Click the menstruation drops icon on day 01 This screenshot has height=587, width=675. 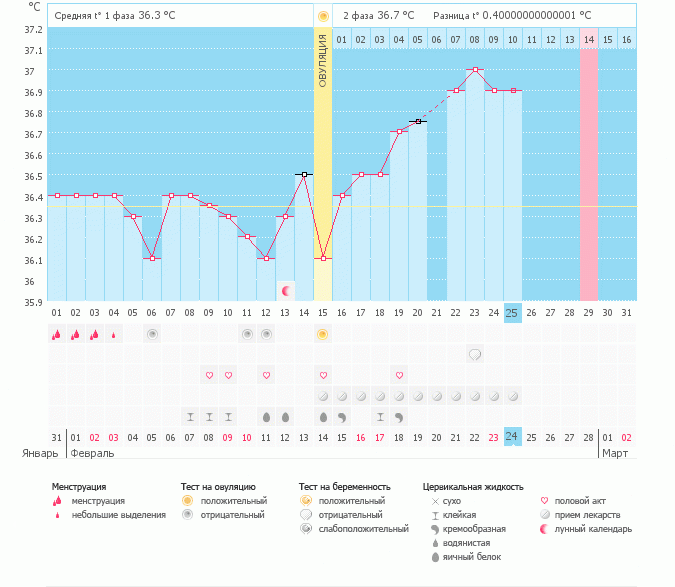[x=57, y=334]
